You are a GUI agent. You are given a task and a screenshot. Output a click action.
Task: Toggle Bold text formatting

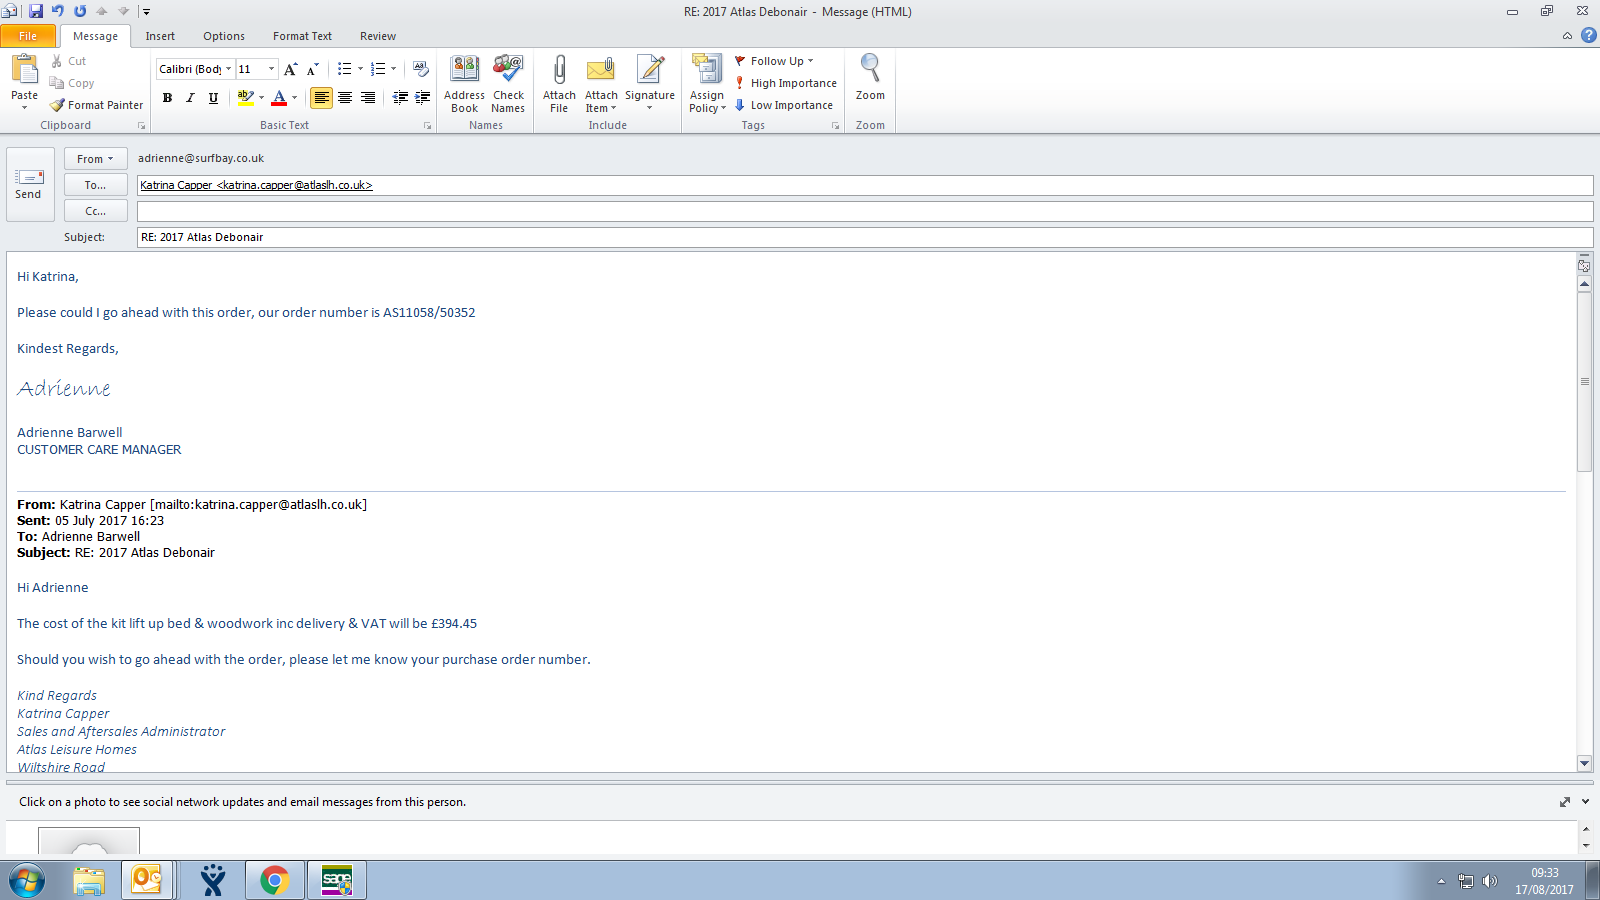167,98
